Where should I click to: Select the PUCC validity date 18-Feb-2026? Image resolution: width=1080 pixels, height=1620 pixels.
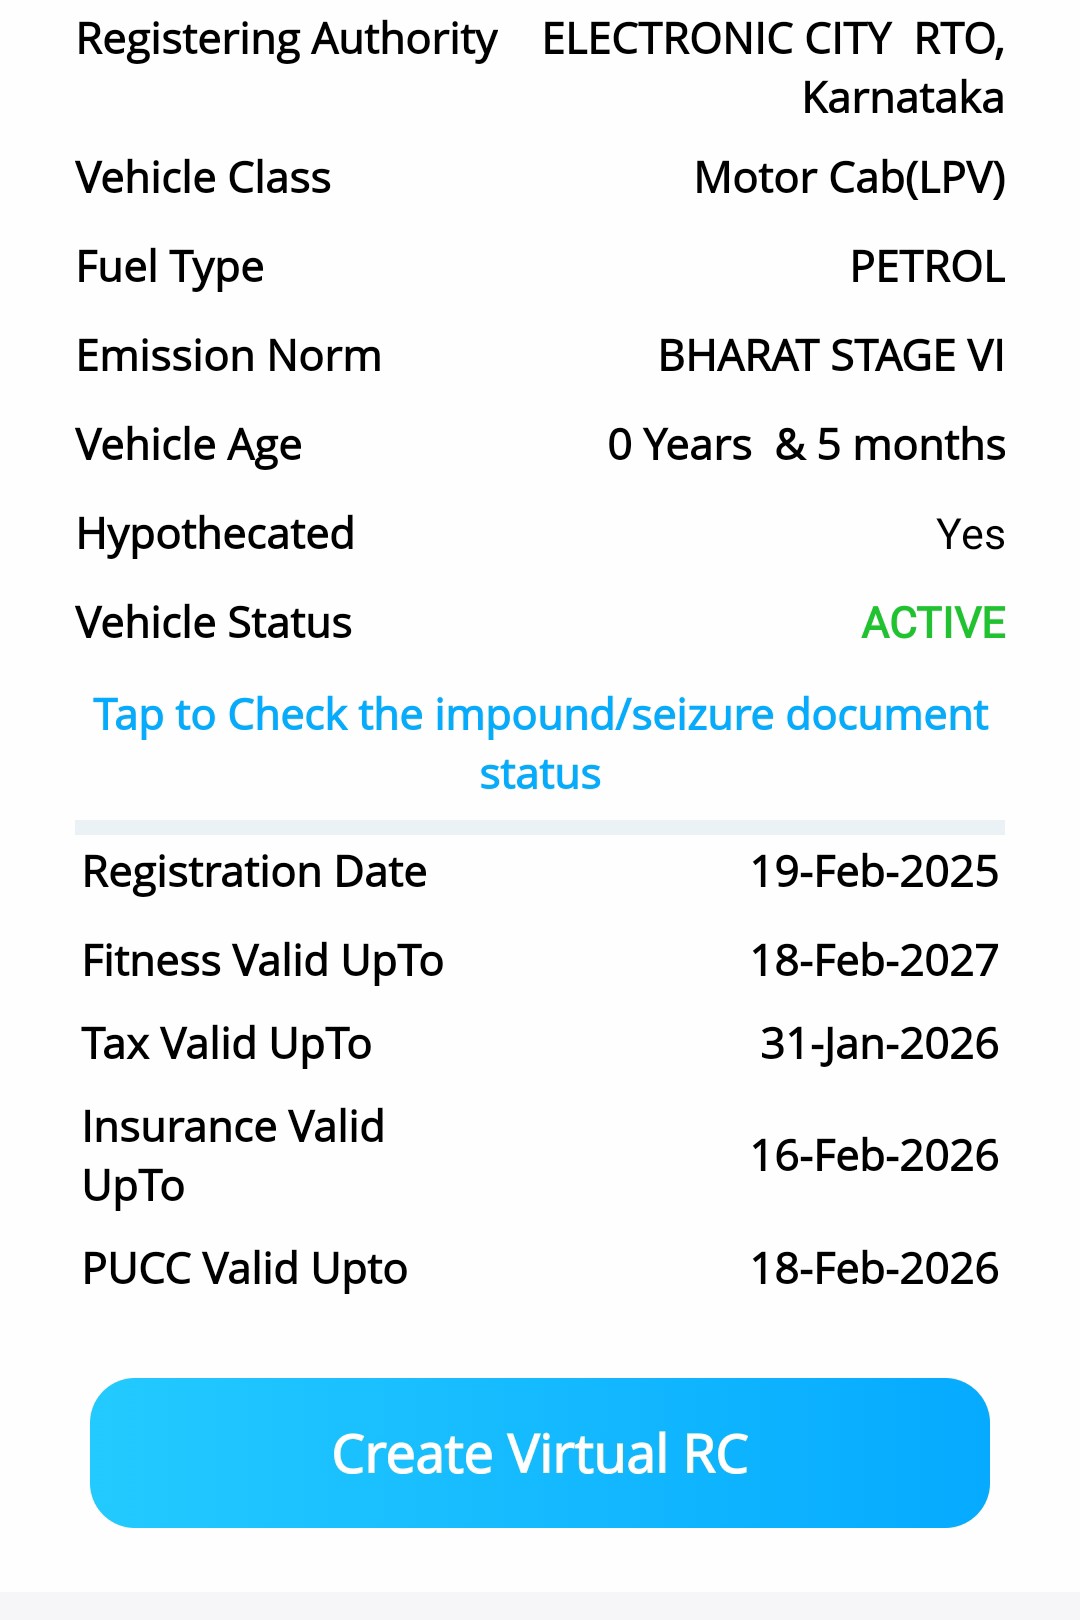tap(874, 1269)
